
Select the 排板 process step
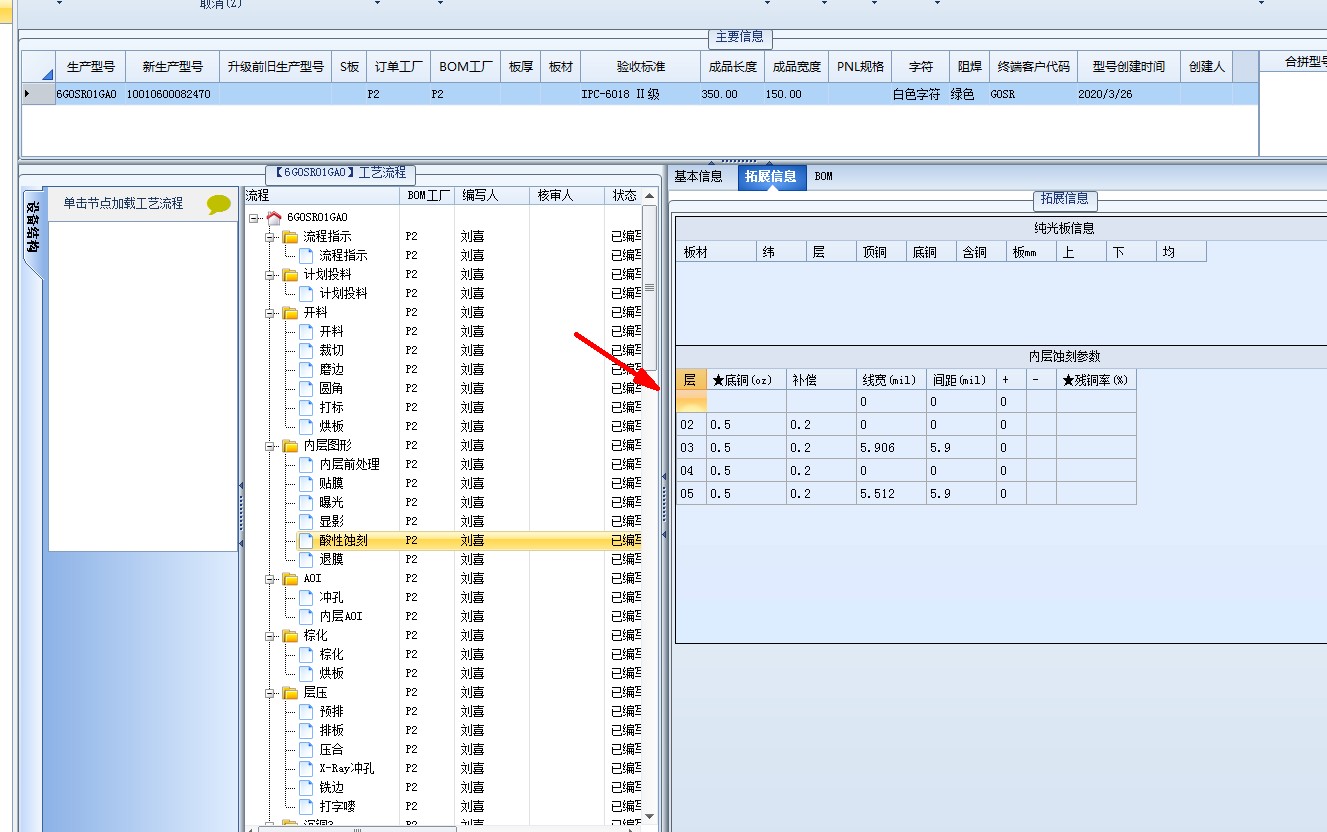[x=331, y=730]
